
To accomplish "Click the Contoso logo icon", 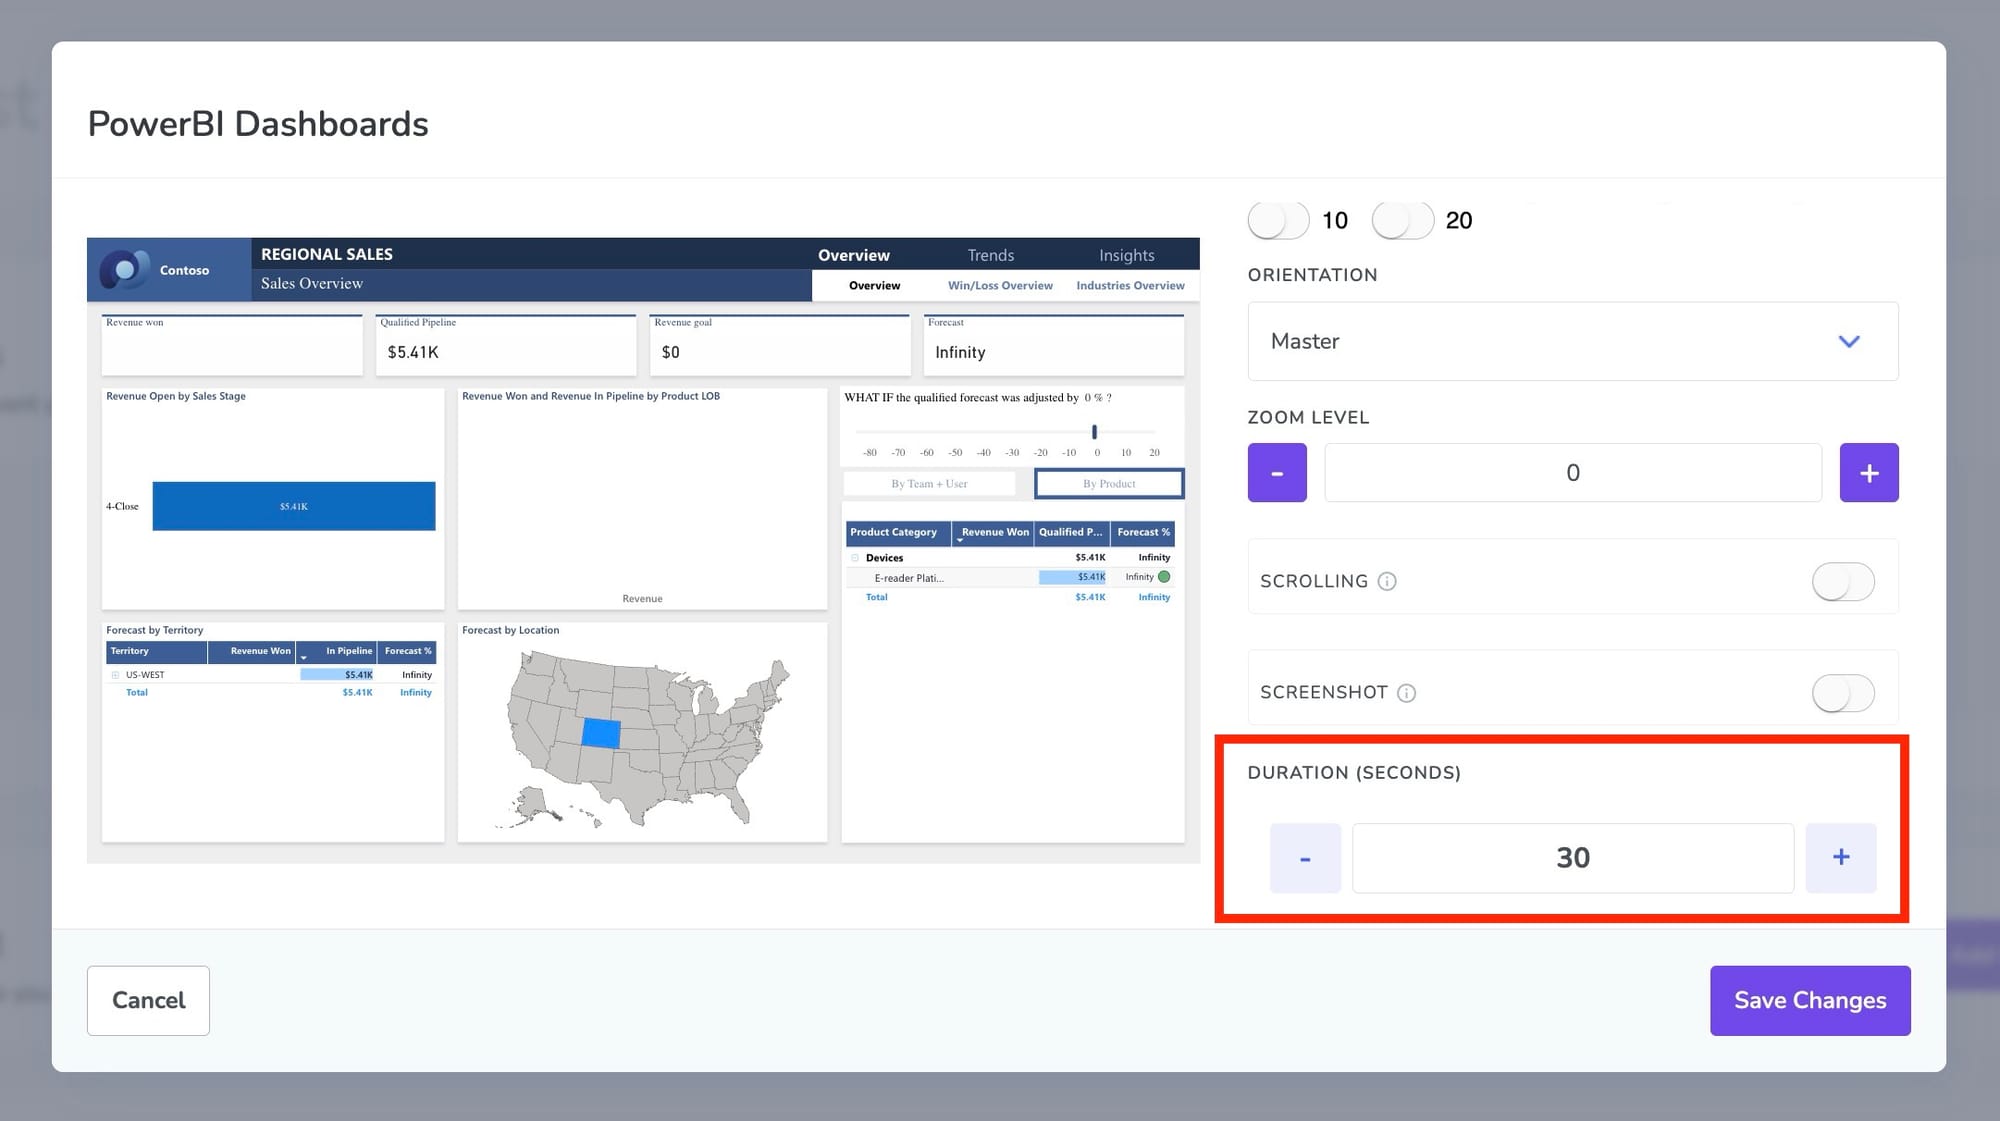I will [125, 270].
